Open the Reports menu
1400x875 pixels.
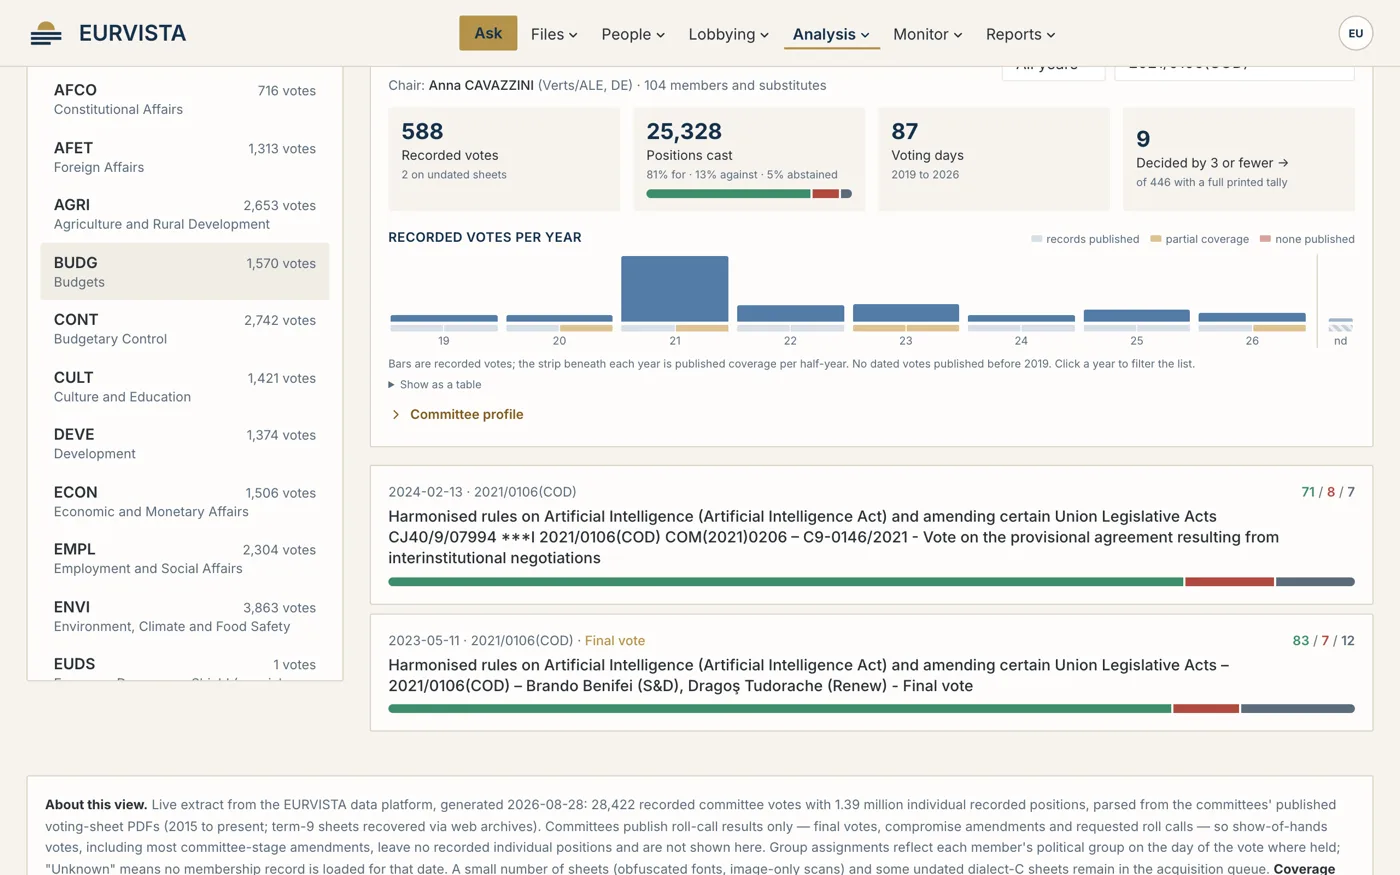[1020, 34]
